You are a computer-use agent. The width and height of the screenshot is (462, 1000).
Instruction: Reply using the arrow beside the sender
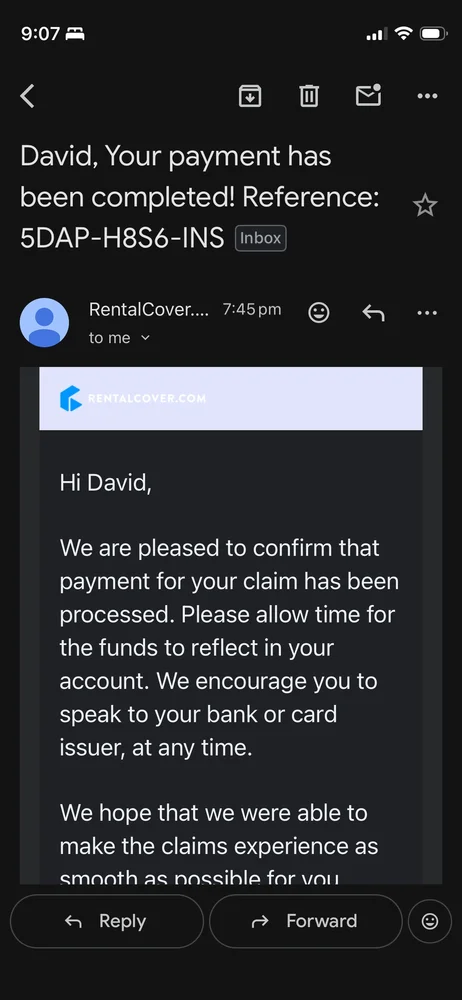pyautogui.click(x=373, y=312)
